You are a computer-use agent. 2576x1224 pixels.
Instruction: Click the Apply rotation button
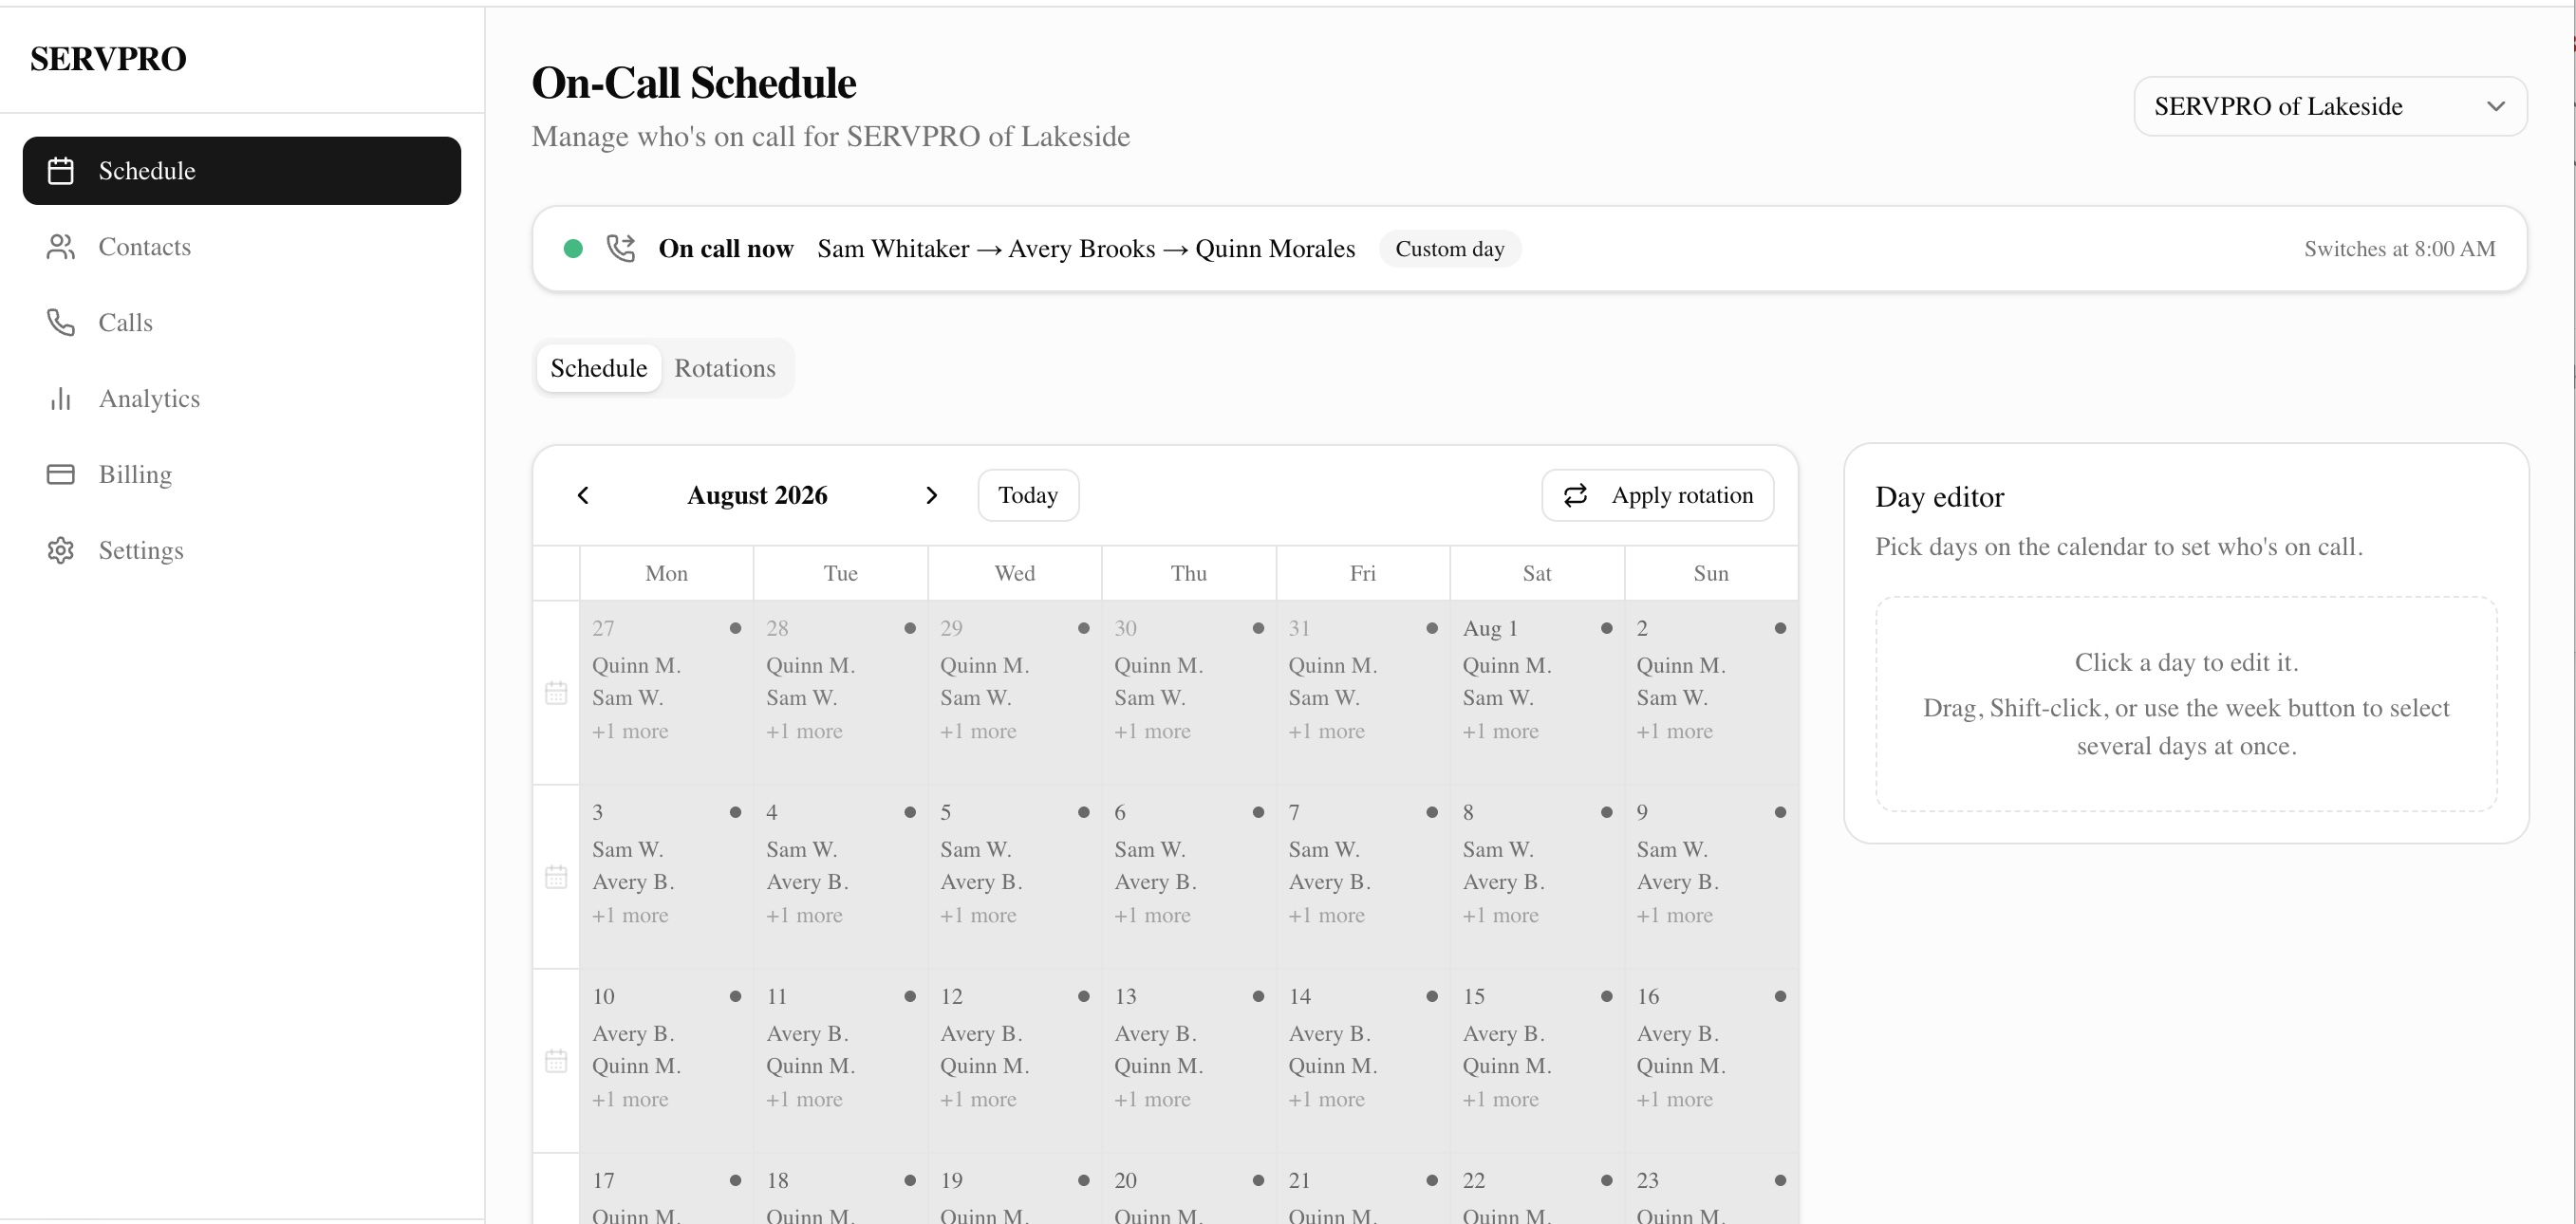click(1658, 495)
